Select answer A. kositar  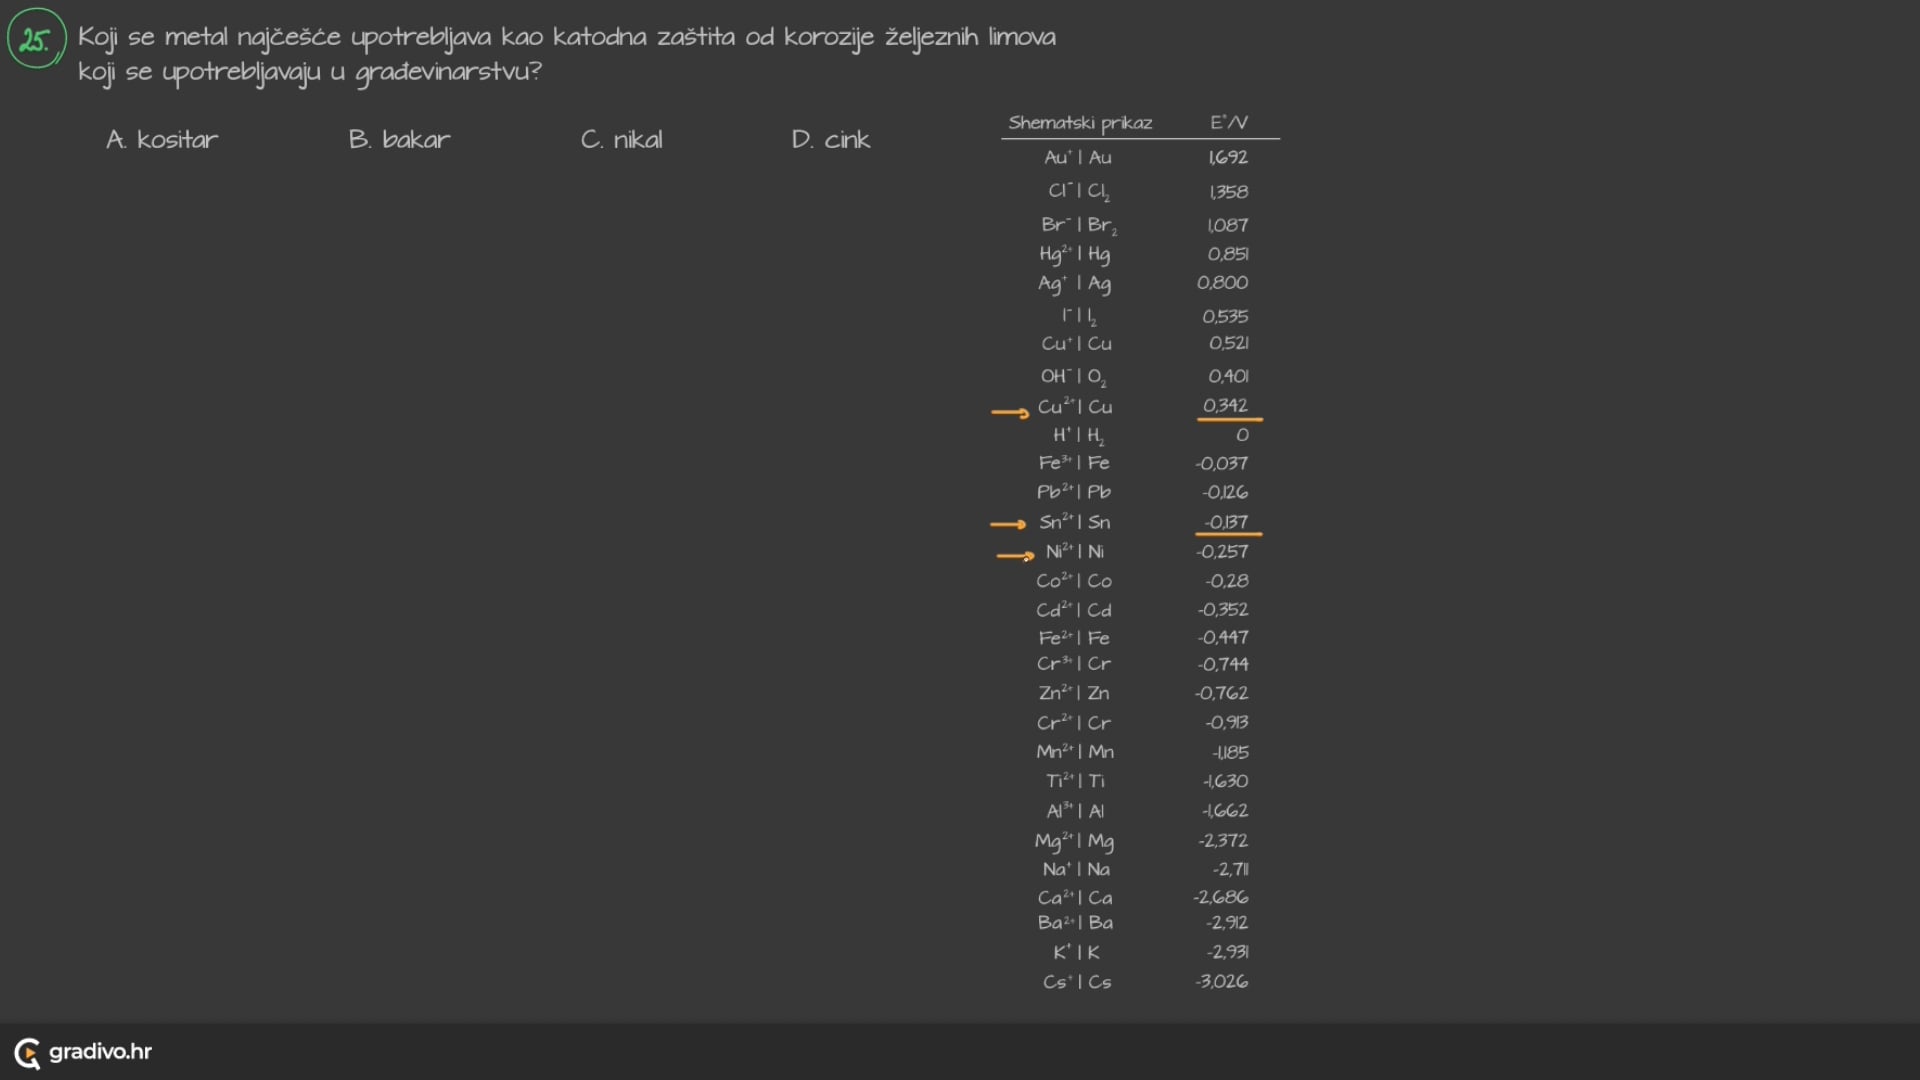(162, 140)
